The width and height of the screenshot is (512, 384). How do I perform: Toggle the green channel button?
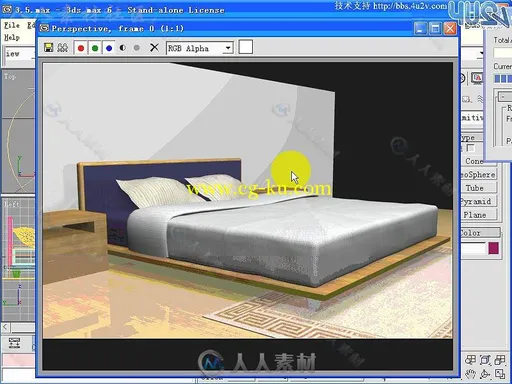point(95,48)
